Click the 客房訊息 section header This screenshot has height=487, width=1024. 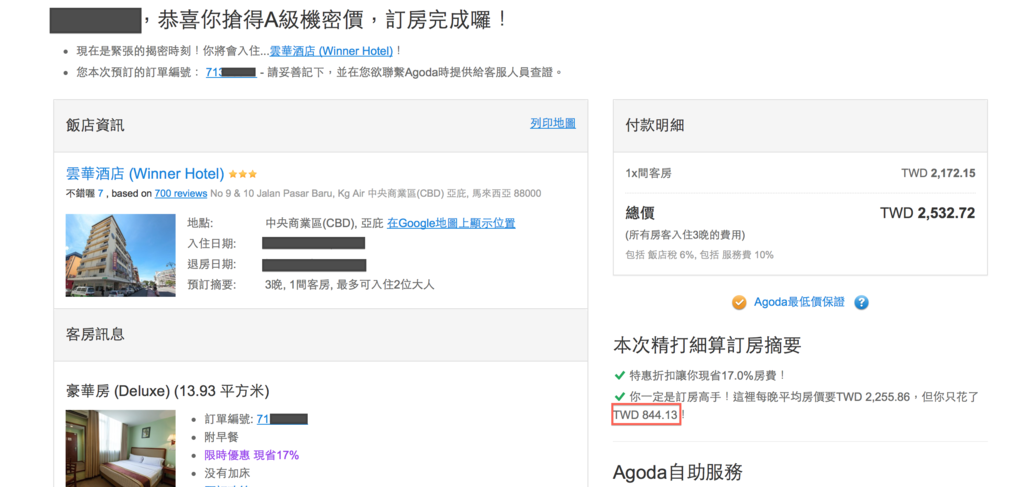click(x=95, y=334)
